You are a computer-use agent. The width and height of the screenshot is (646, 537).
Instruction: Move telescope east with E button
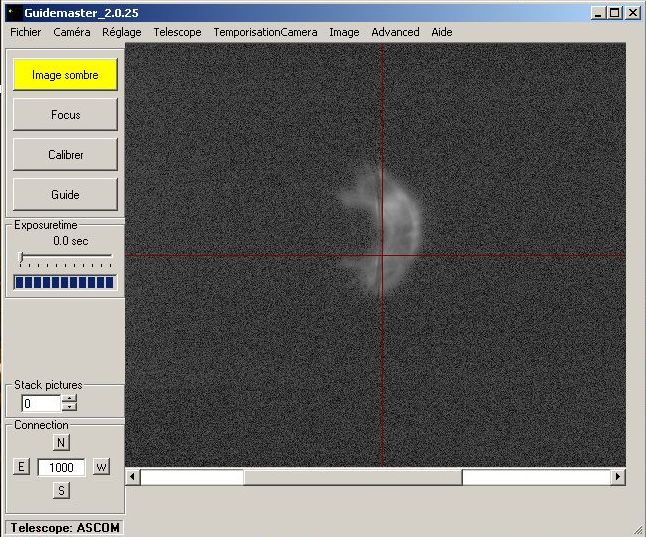click(21, 467)
